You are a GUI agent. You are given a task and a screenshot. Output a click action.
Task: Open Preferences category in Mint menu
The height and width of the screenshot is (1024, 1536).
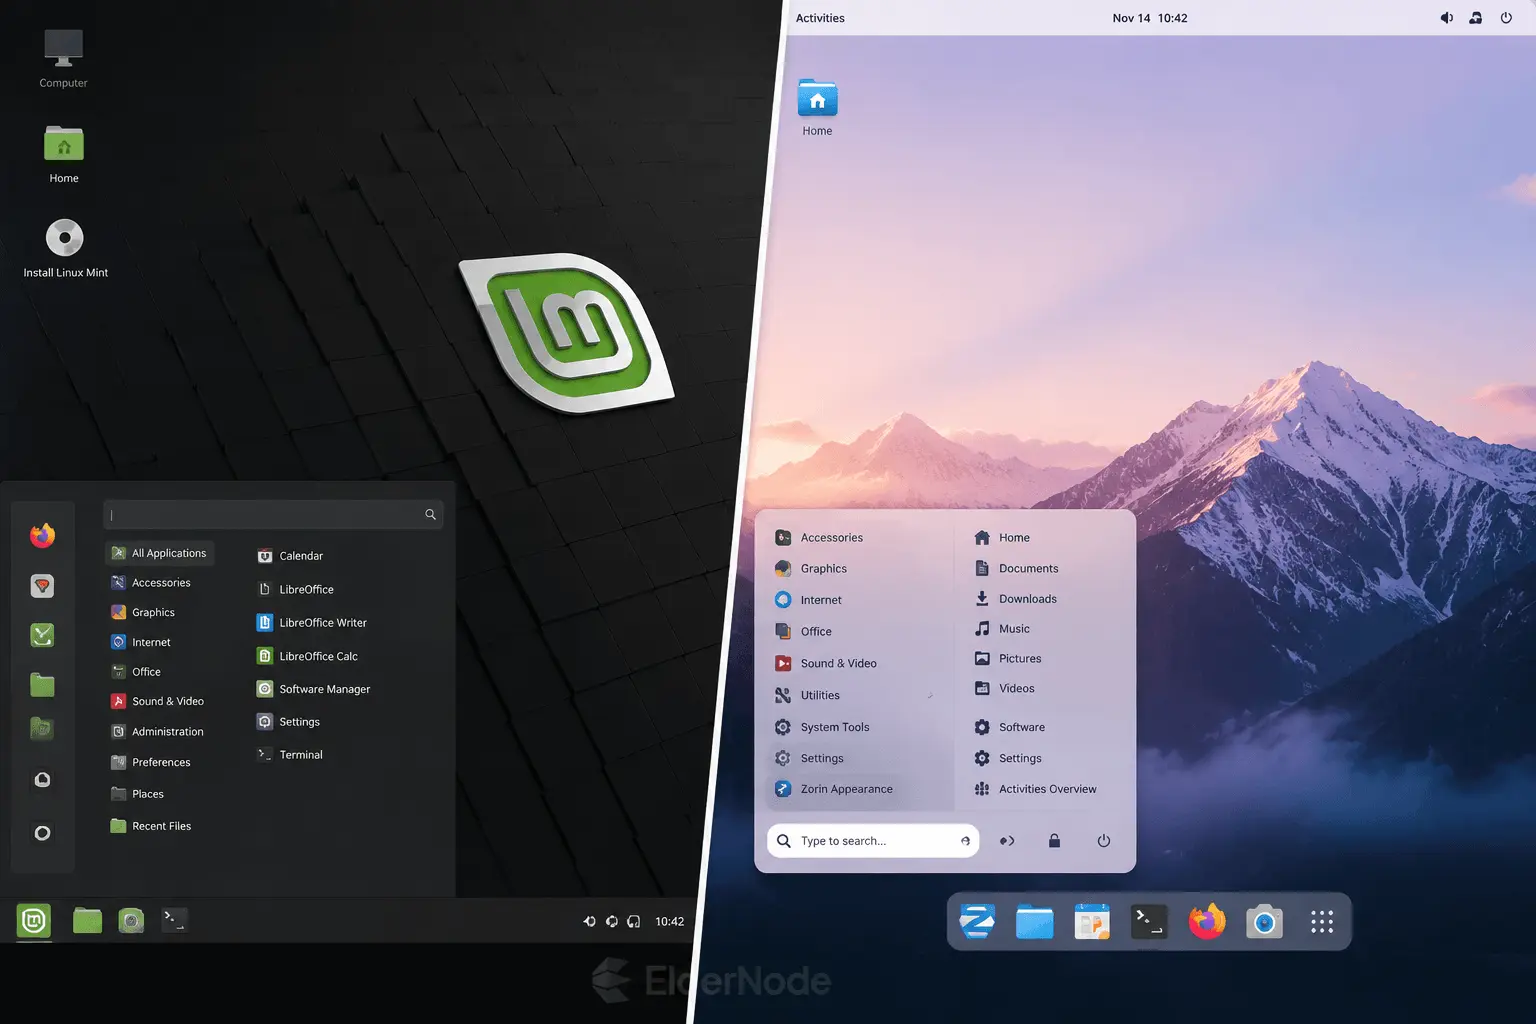pos(150,762)
